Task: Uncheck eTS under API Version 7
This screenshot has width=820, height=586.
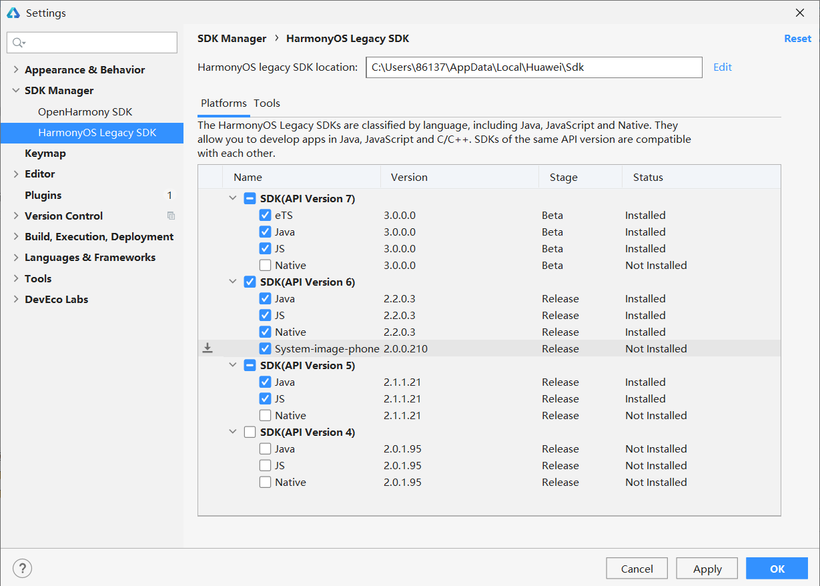Action: (265, 215)
